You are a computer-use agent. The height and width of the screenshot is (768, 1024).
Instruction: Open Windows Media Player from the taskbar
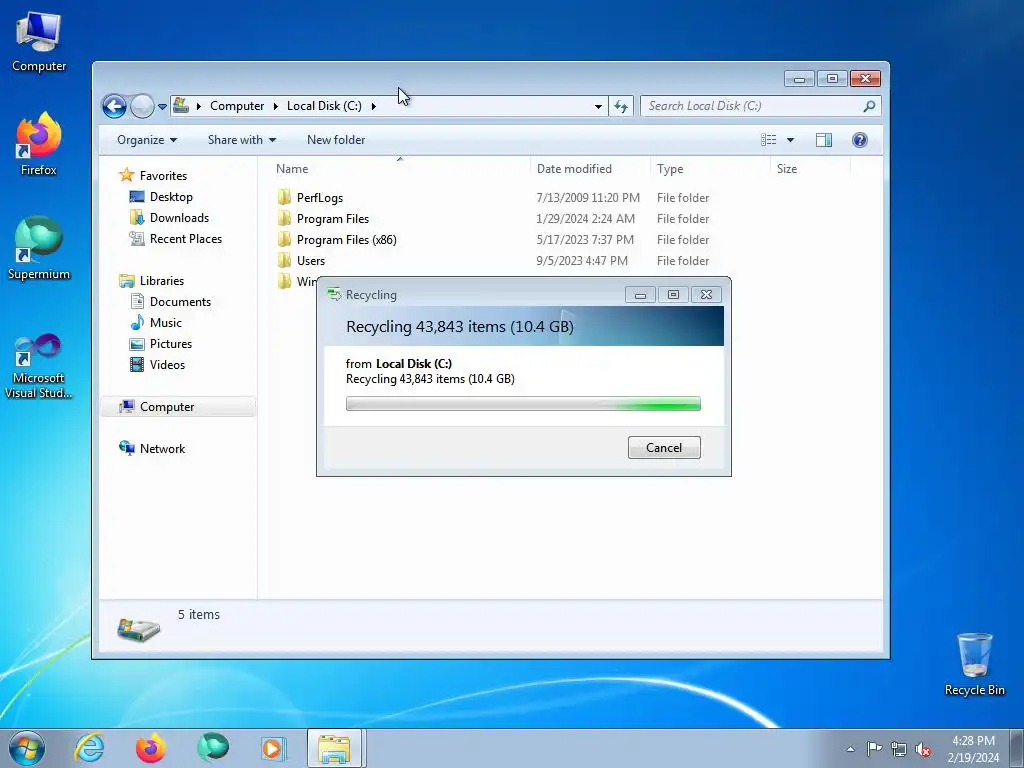(272, 748)
